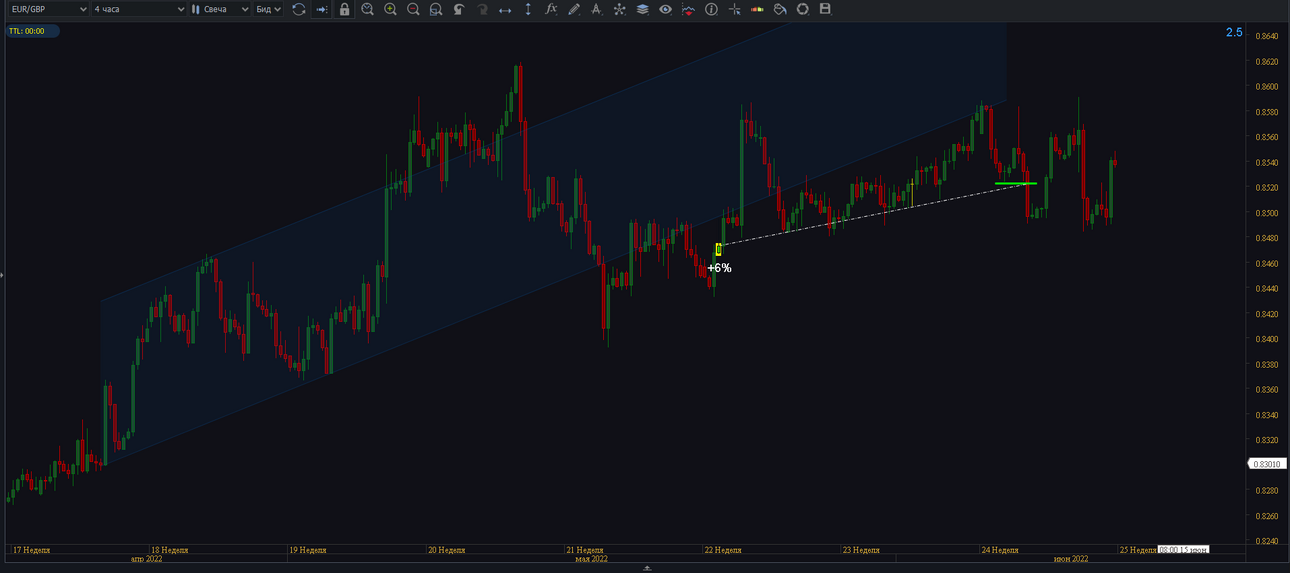Open the EUR/GBP instrument dropdown
Image resolution: width=1290 pixels, height=573 pixels.
click(x=47, y=9)
